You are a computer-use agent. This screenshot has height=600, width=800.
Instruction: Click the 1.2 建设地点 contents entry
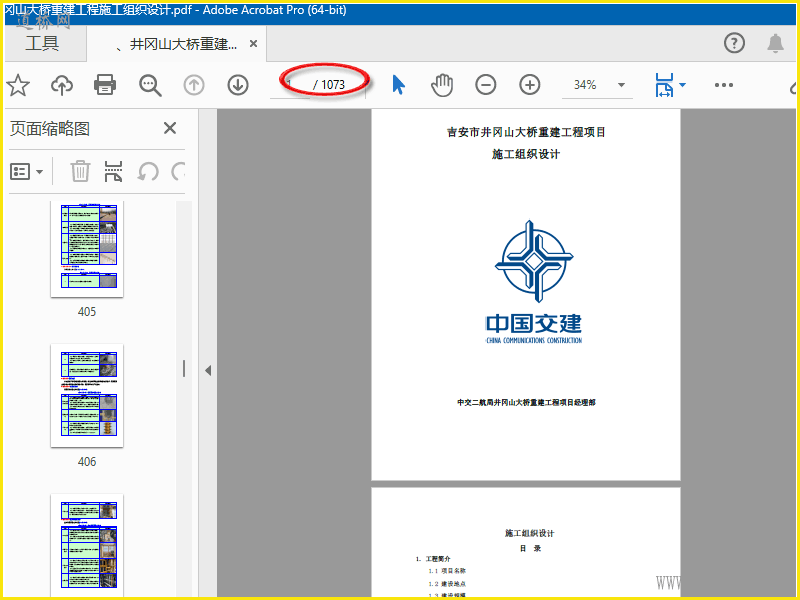pyautogui.click(x=447, y=584)
